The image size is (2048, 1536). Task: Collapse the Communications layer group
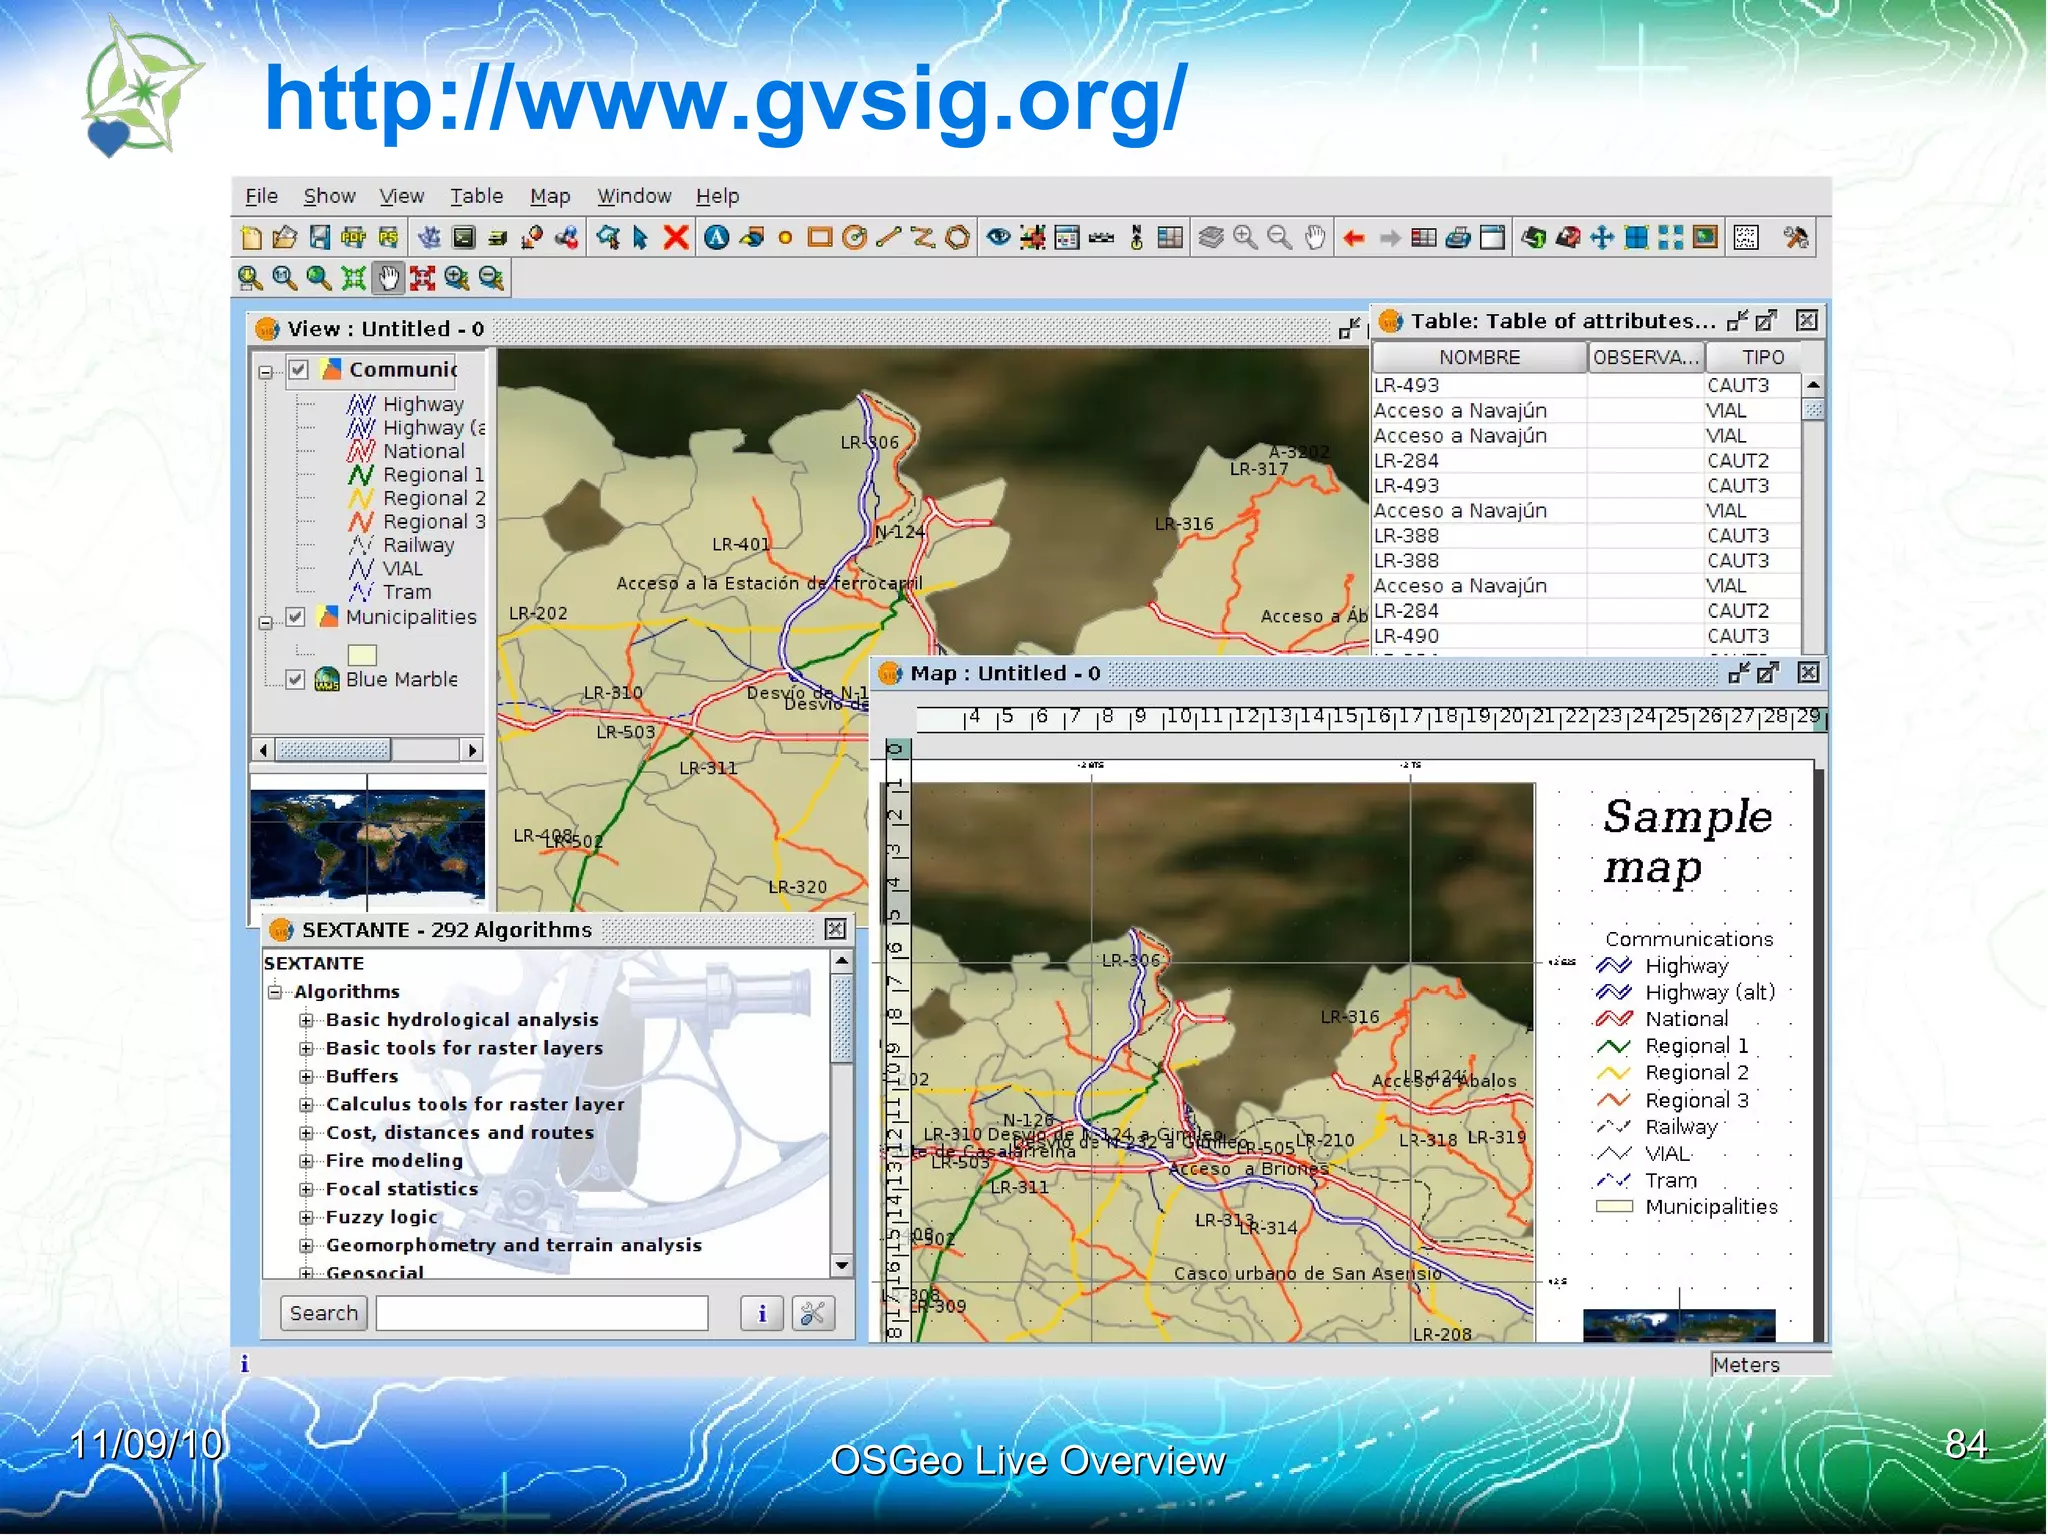(x=265, y=372)
